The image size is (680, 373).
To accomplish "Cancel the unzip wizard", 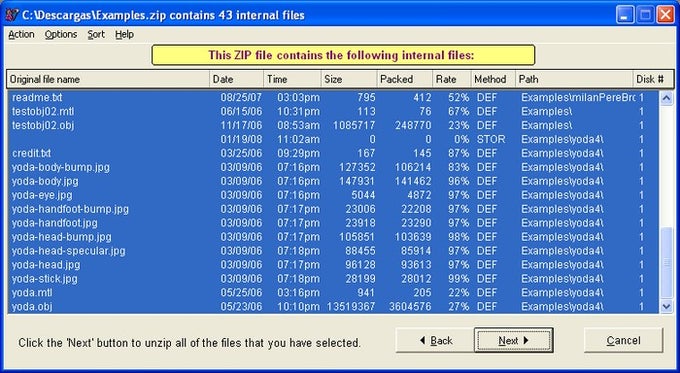I will 623,340.
